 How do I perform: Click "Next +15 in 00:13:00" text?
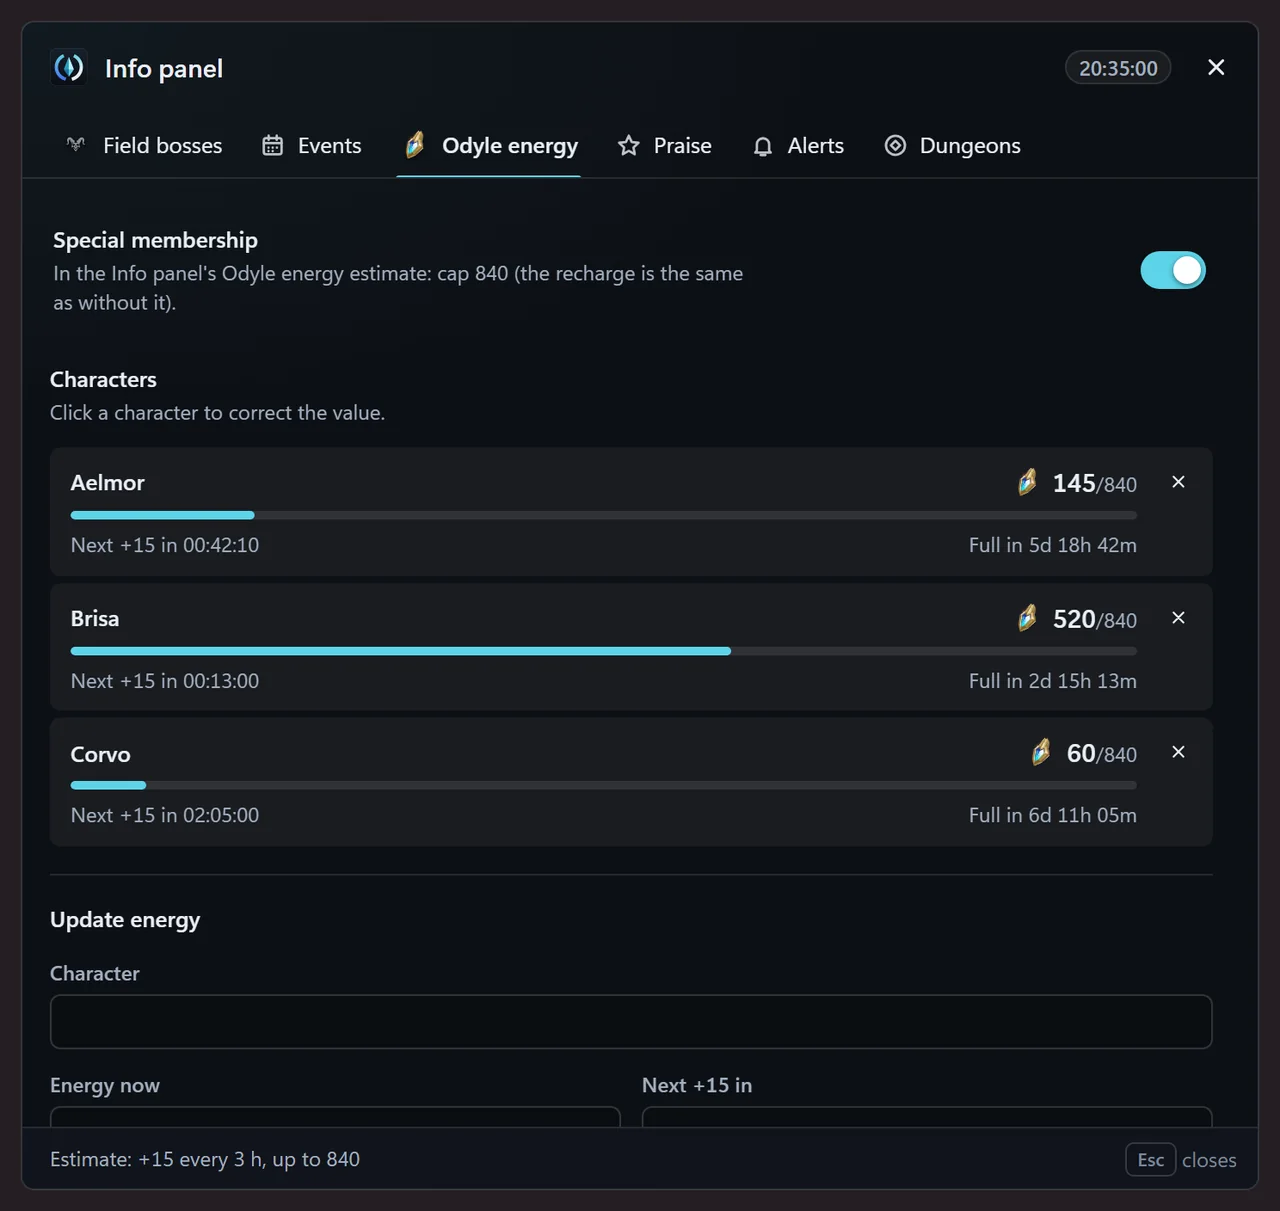(x=165, y=681)
